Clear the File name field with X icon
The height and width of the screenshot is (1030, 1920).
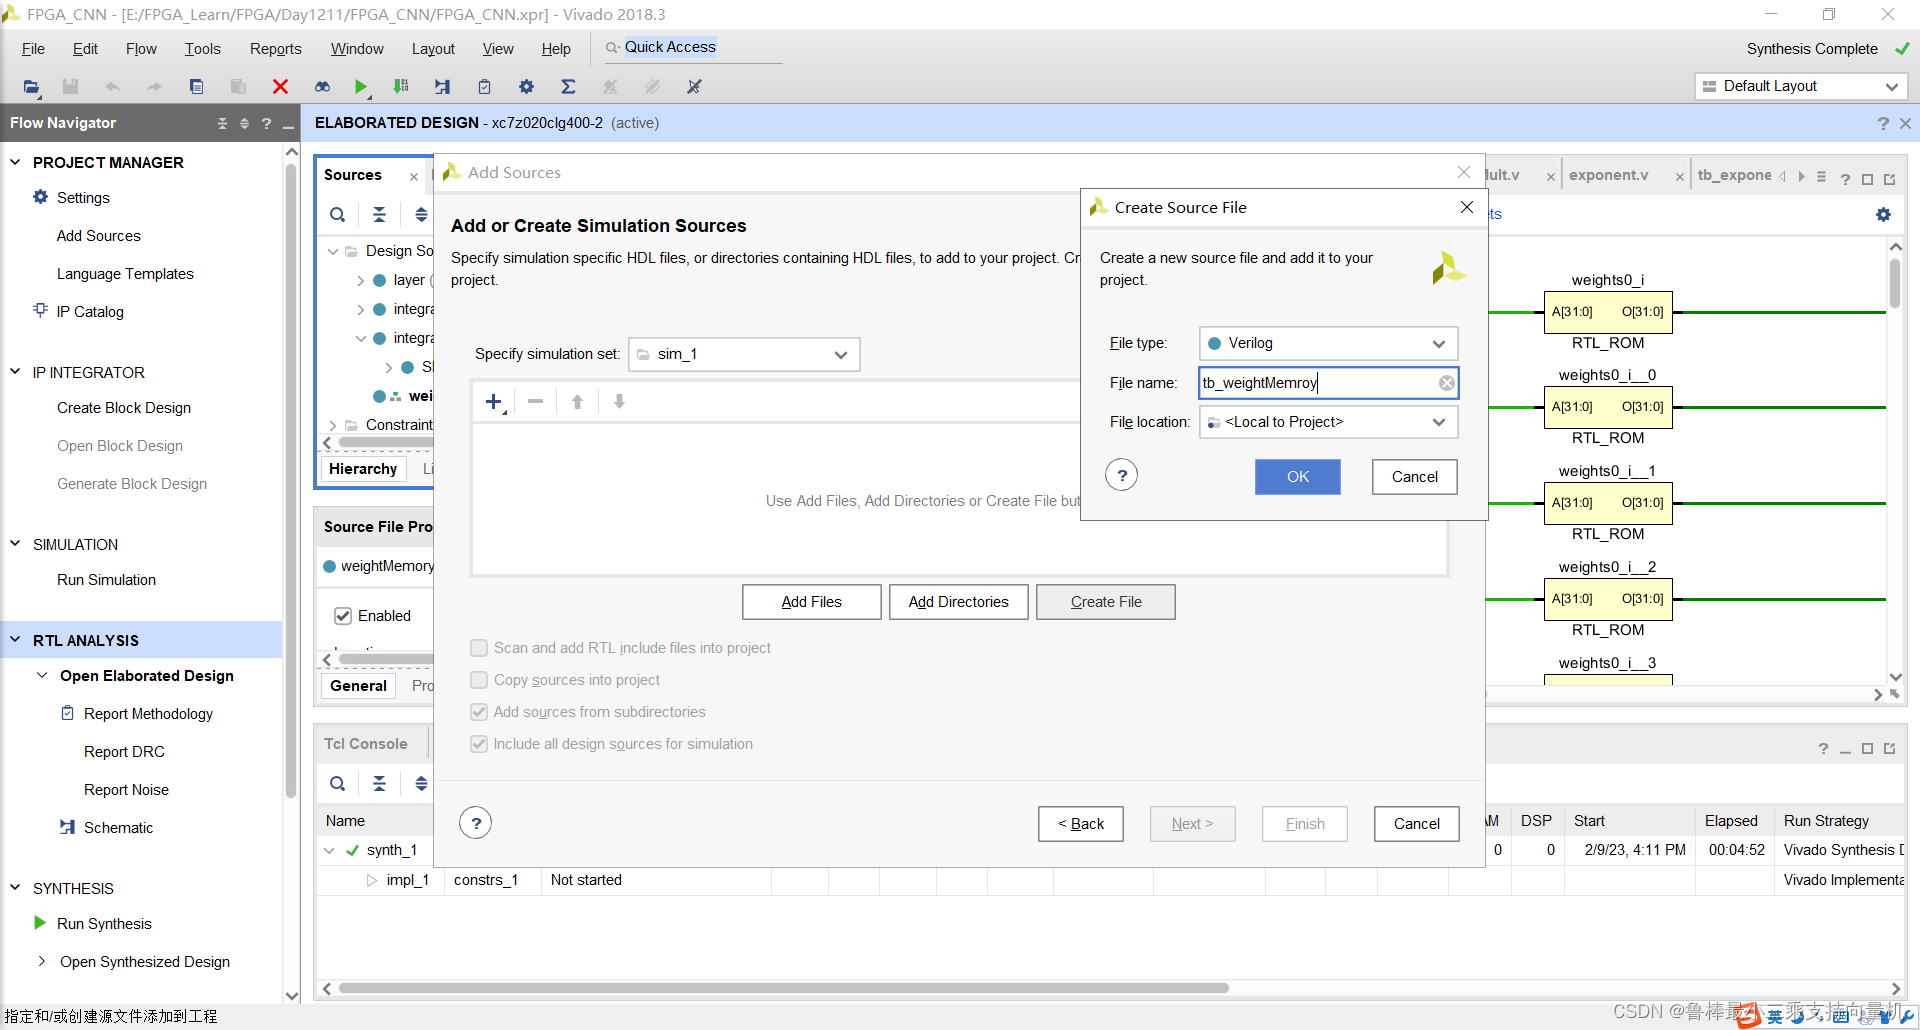(x=1446, y=383)
